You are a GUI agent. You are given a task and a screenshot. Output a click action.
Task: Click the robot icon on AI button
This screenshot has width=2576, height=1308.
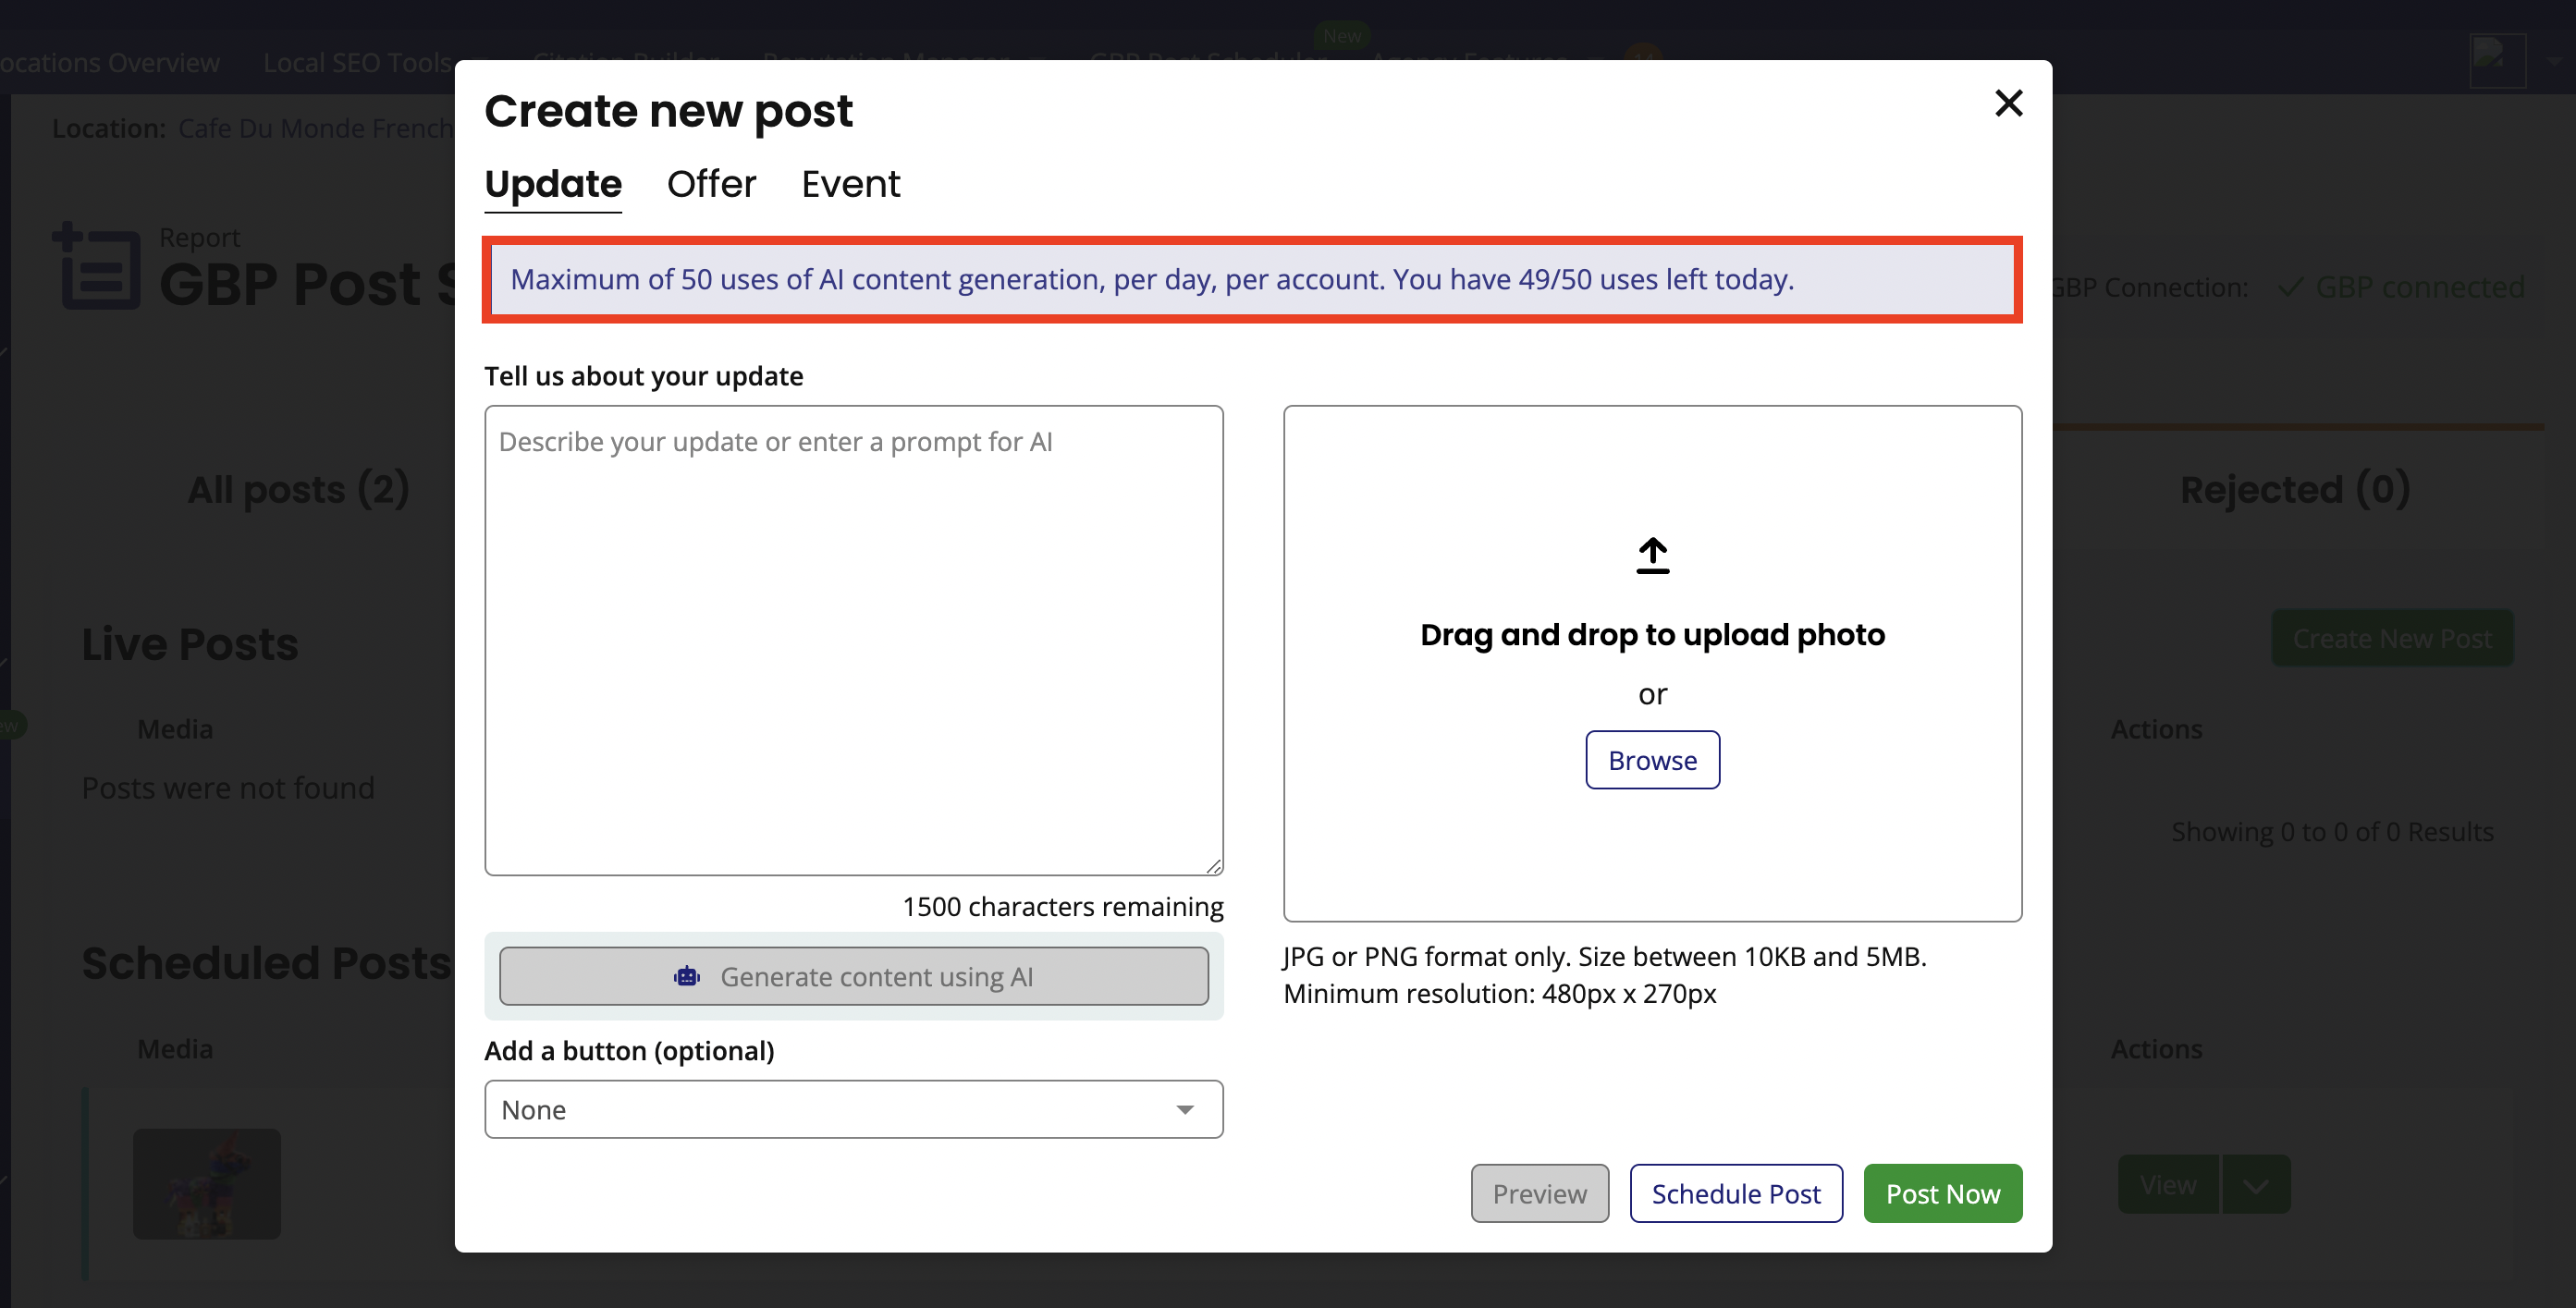click(687, 976)
